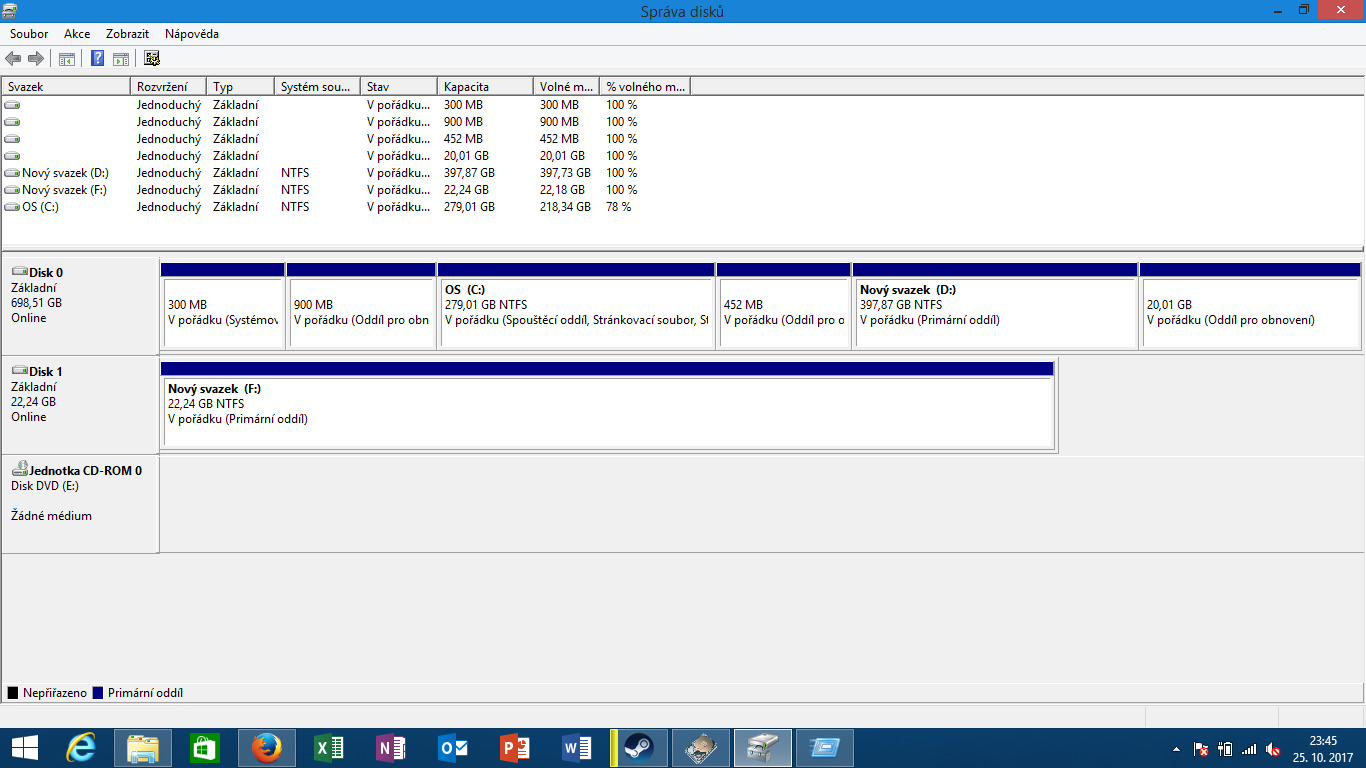
Task: Select the OS (C:) partition block
Action: click(x=576, y=312)
